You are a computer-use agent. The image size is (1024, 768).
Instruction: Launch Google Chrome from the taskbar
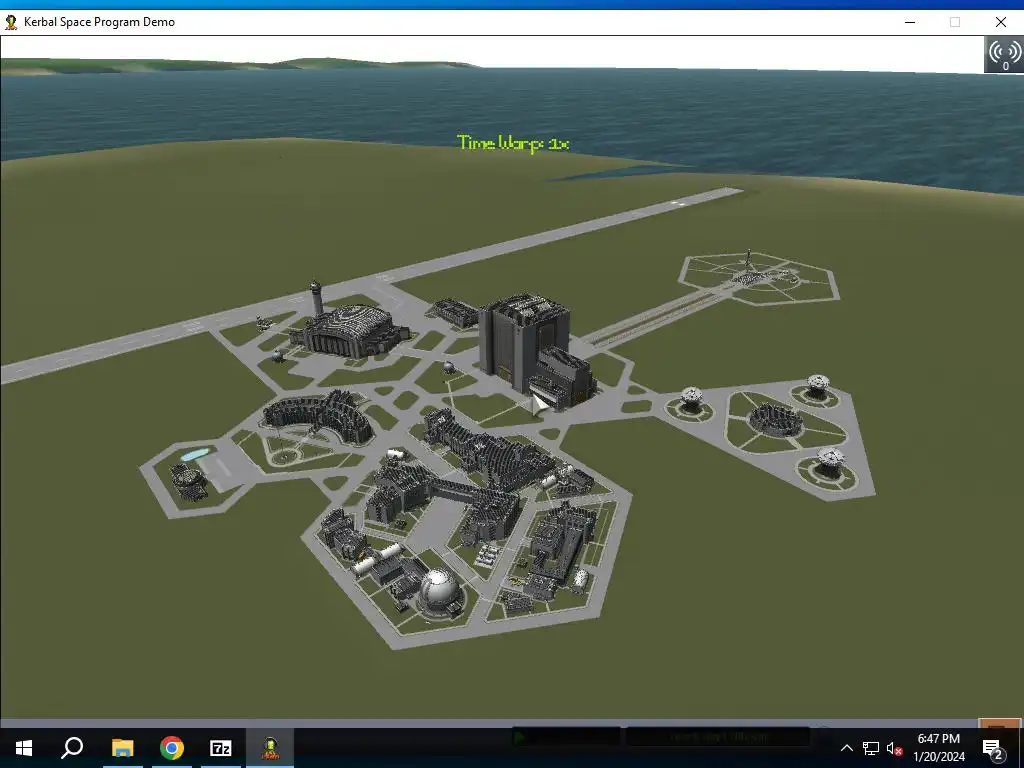click(x=172, y=748)
